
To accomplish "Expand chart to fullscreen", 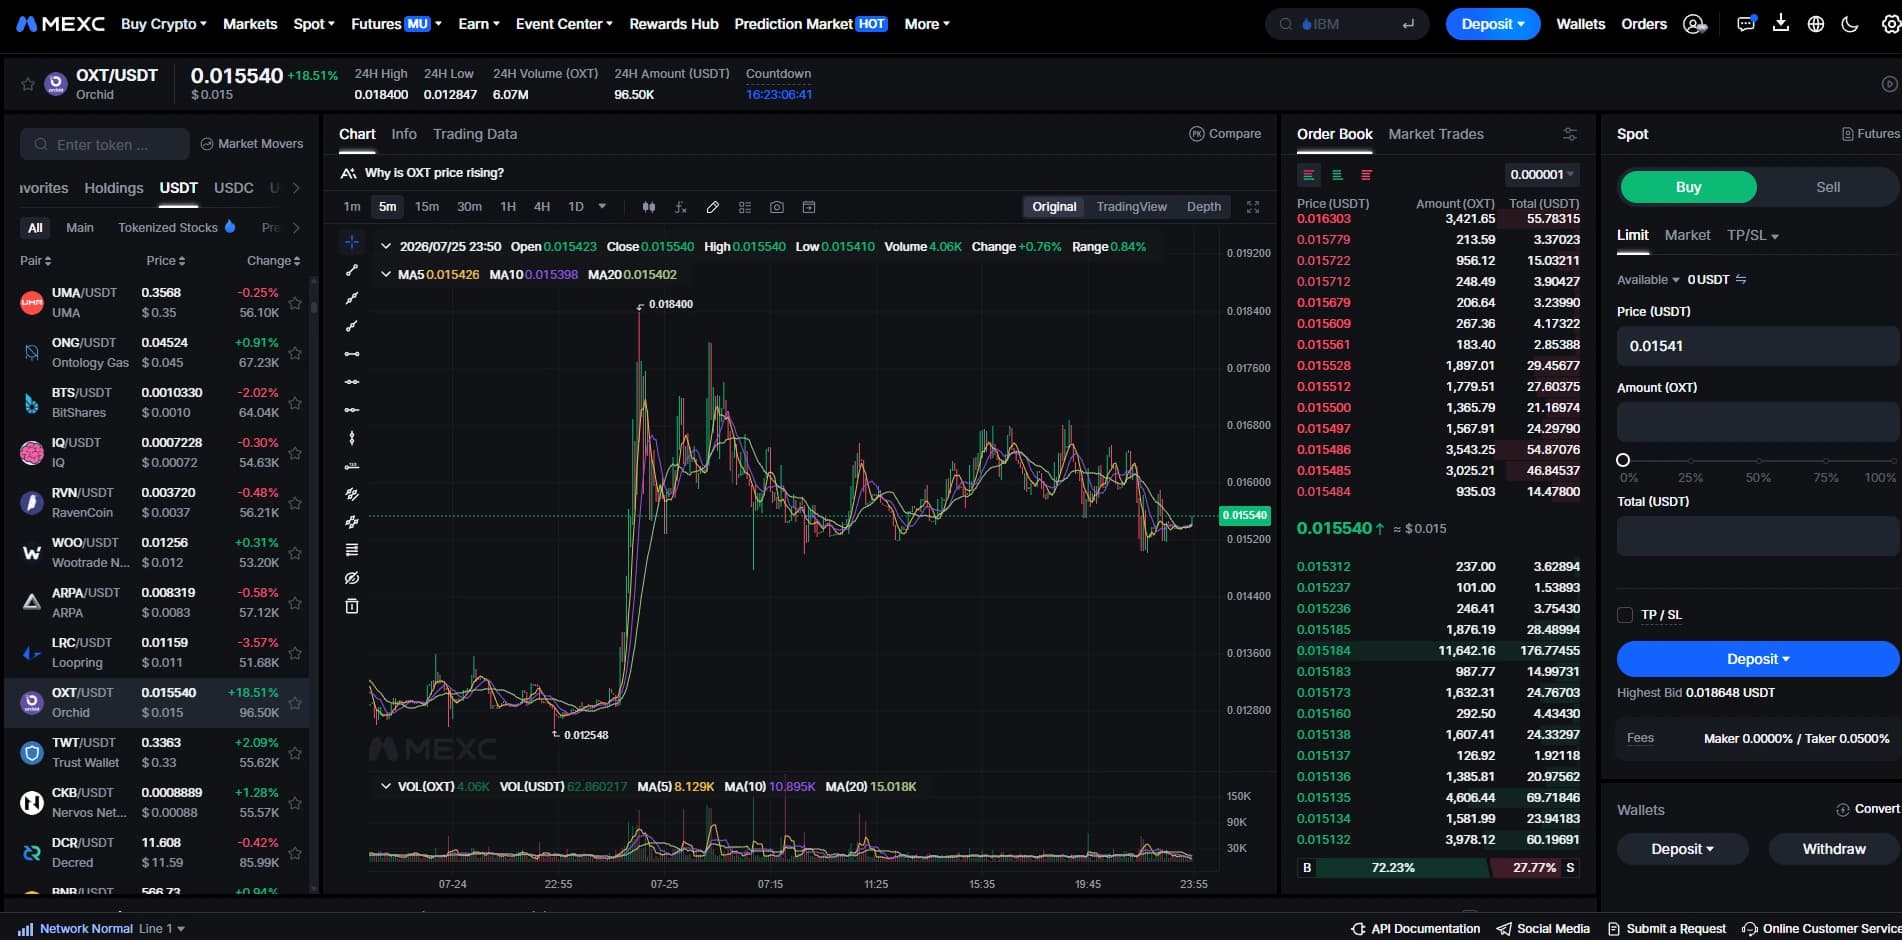I will pyautogui.click(x=1253, y=207).
